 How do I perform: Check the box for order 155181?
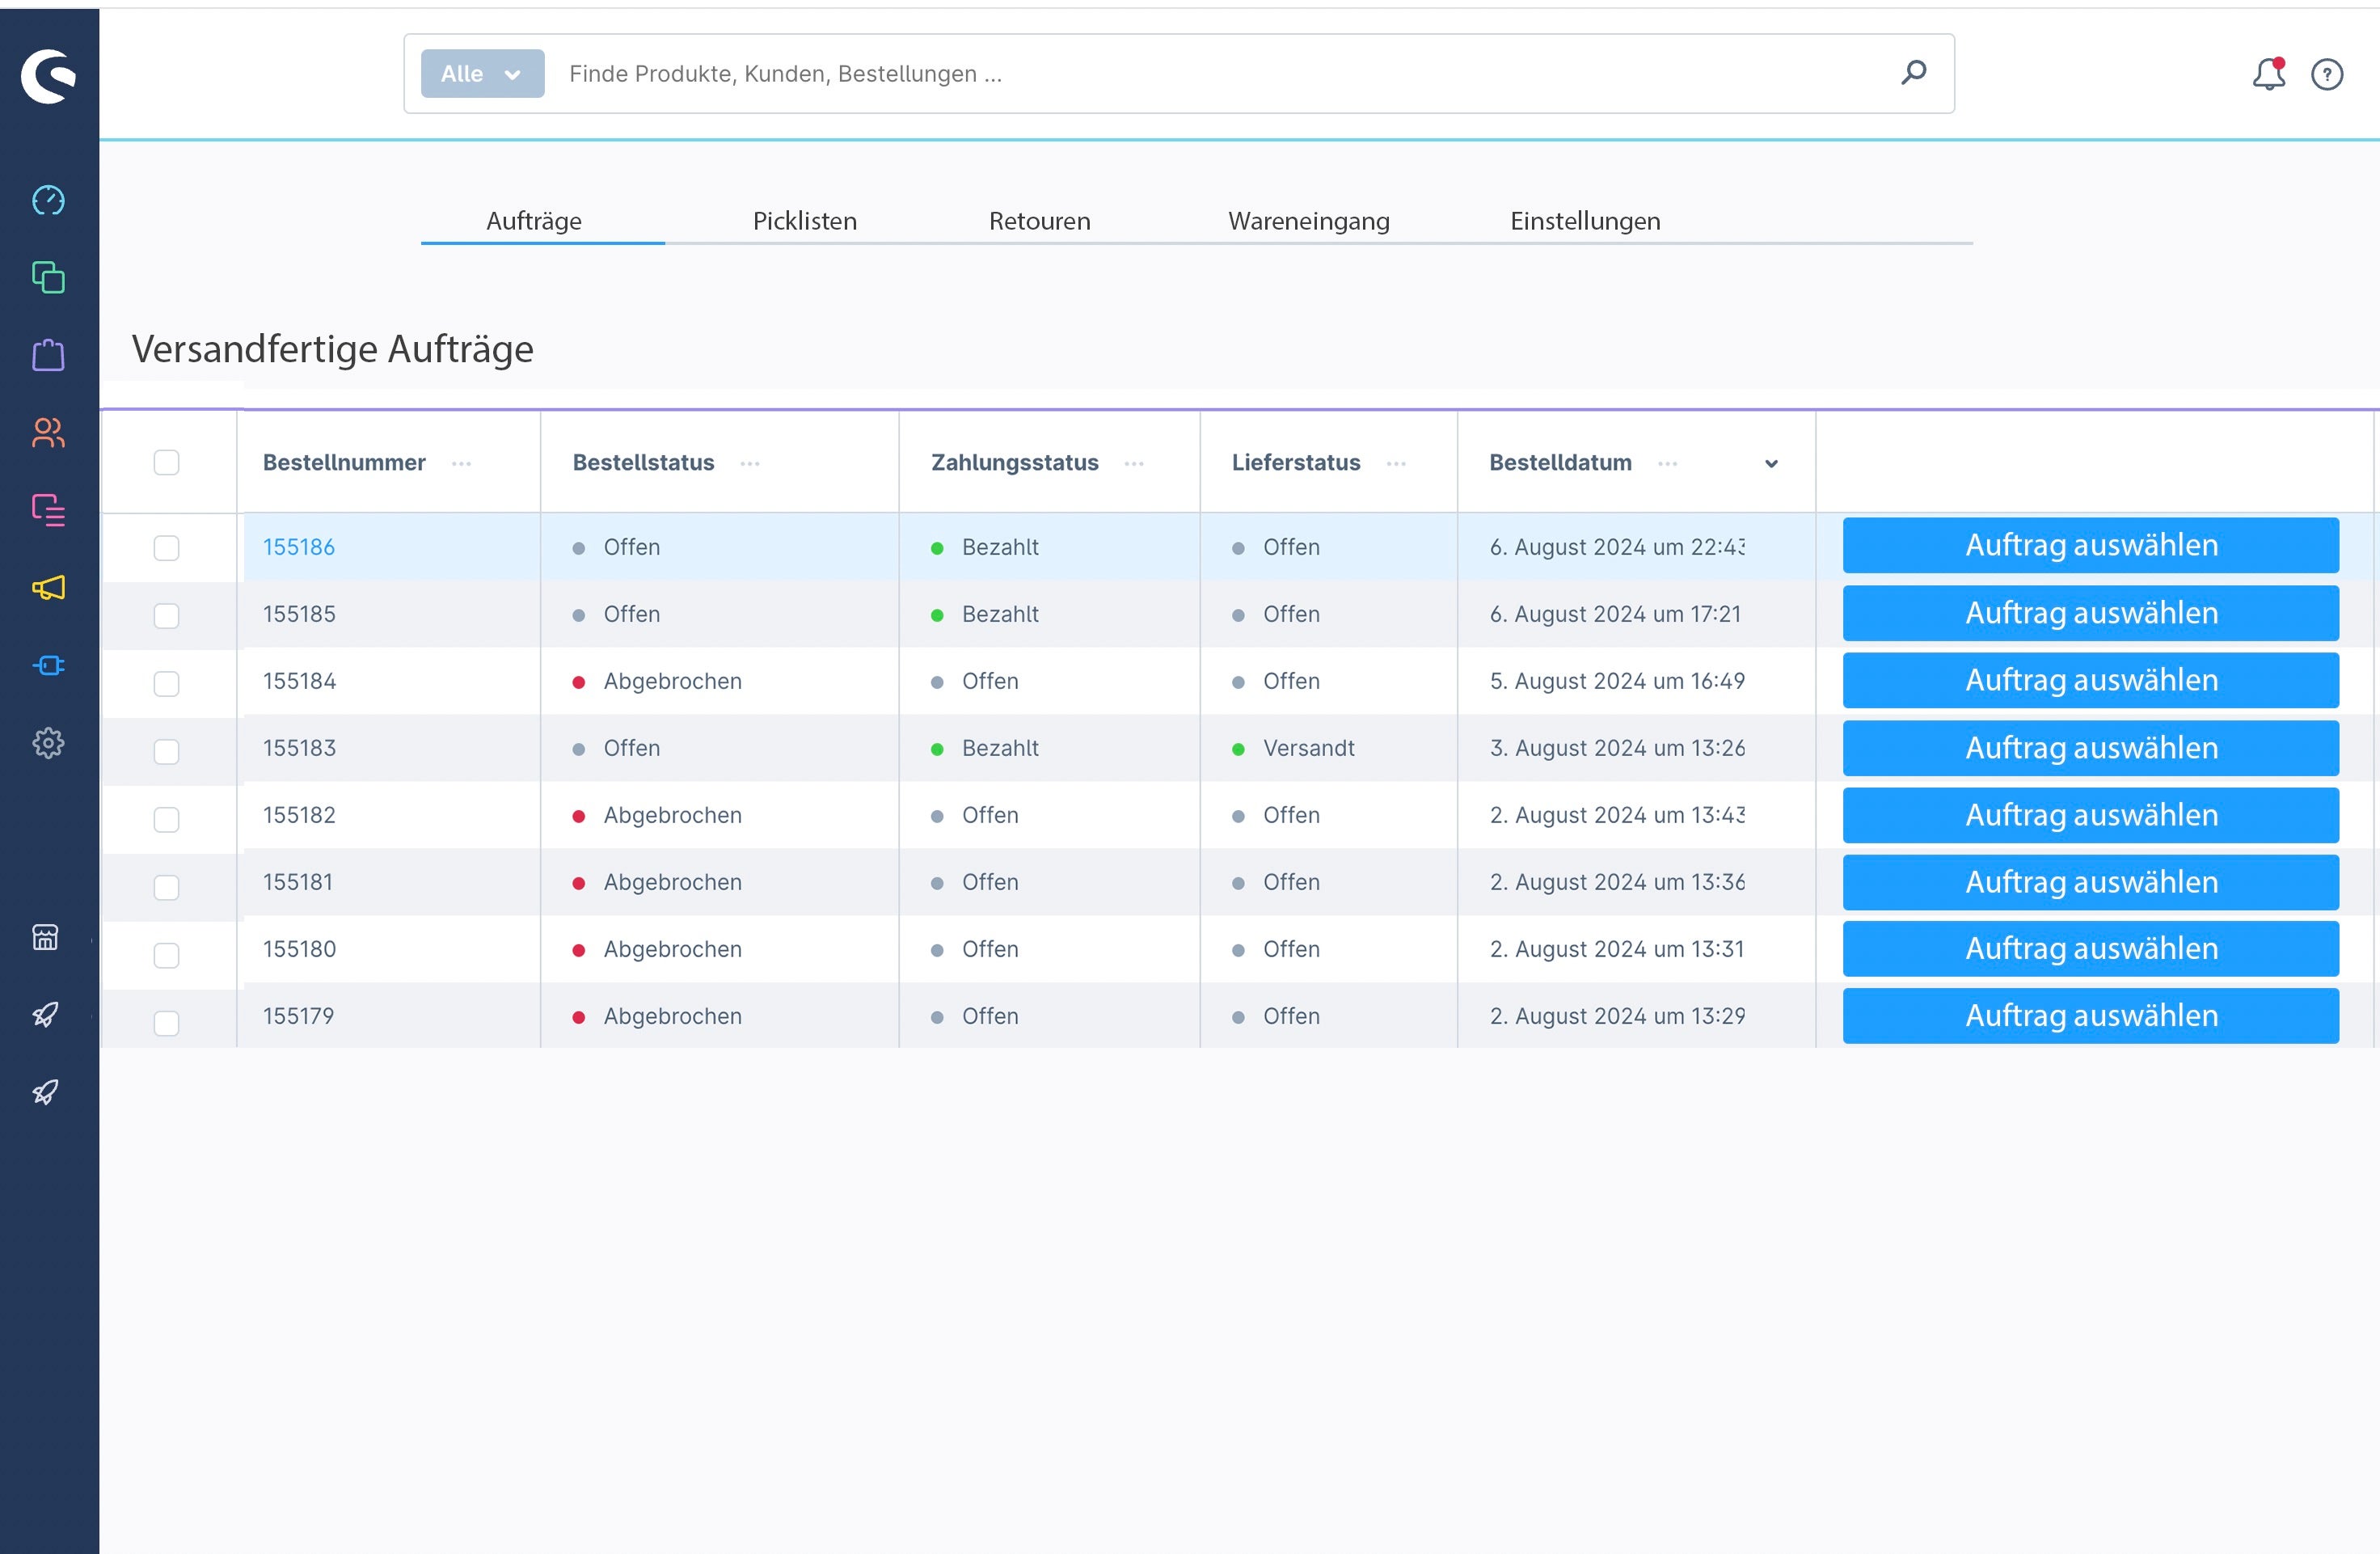[x=167, y=888]
